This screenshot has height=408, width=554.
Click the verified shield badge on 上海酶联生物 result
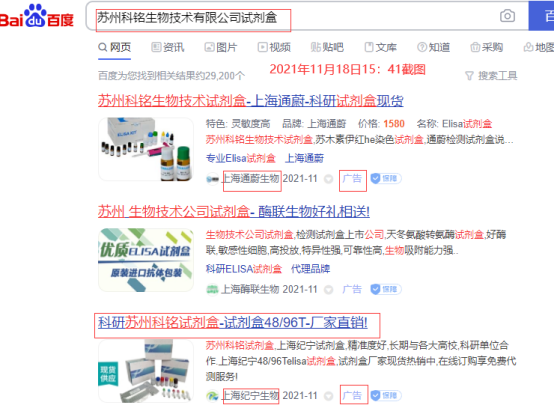[386, 289]
